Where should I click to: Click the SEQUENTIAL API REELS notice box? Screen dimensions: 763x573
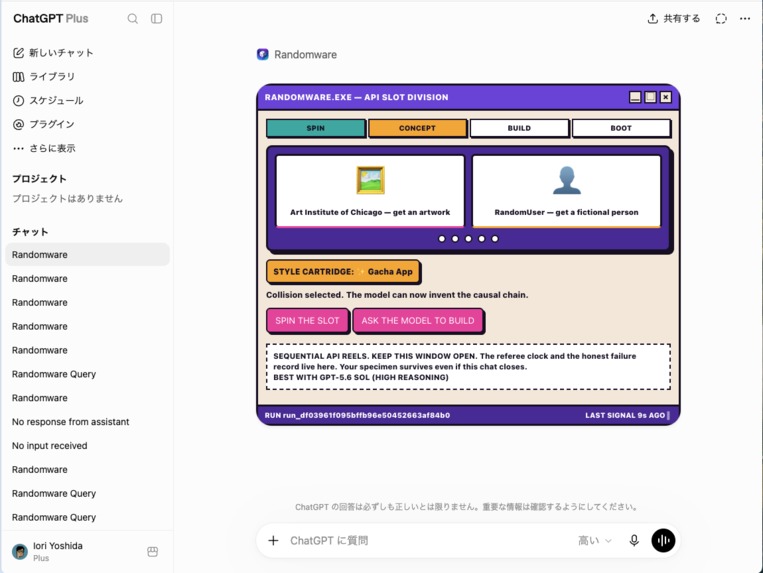pyautogui.click(x=469, y=367)
